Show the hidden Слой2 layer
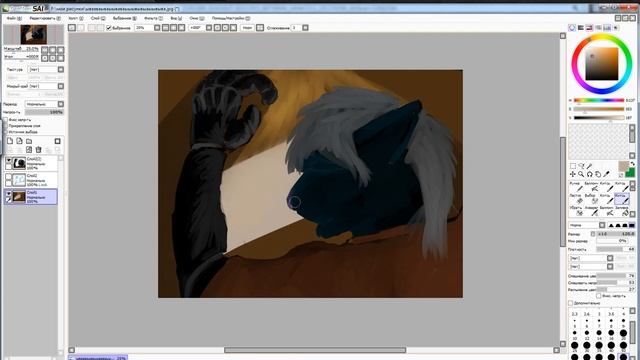This screenshot has width=640, height=360. [8, 177]
